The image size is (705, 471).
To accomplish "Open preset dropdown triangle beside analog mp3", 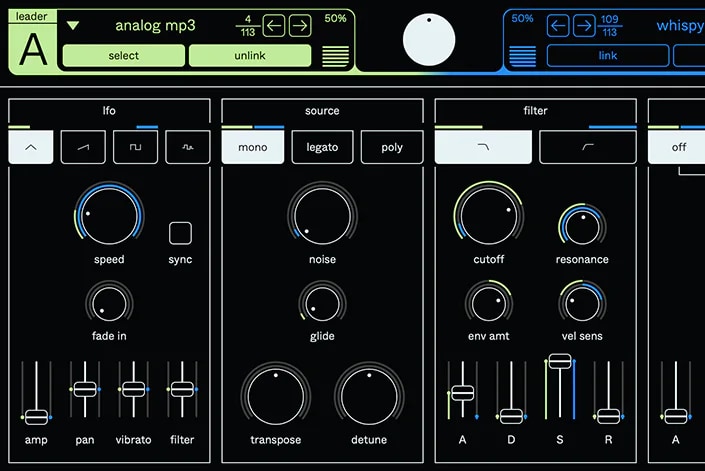I will 73,26.
